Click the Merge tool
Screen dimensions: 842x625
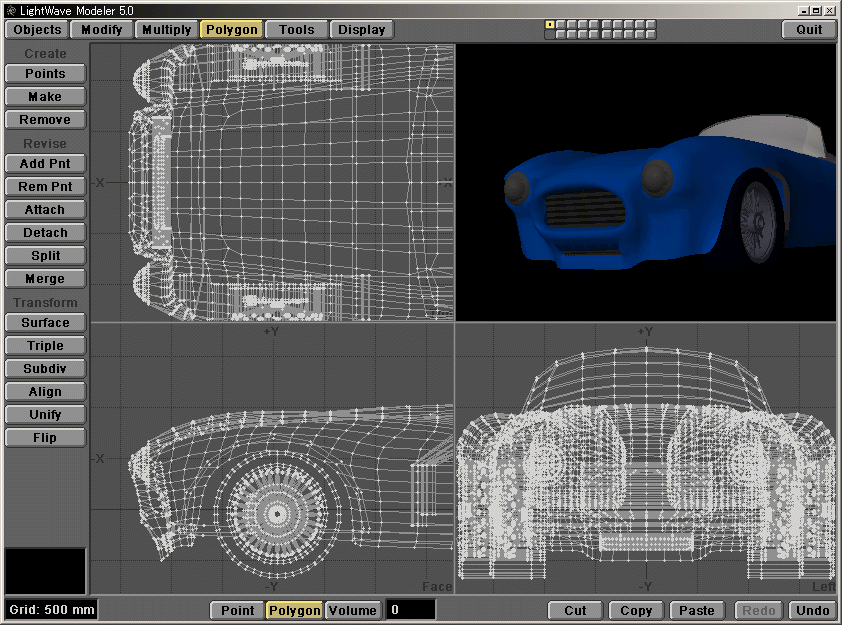pos(45,278)
